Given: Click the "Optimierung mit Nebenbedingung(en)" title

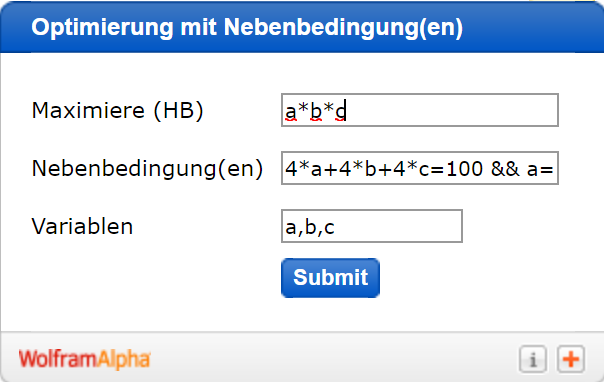Looking at the screenshot, I should (247, 28).
